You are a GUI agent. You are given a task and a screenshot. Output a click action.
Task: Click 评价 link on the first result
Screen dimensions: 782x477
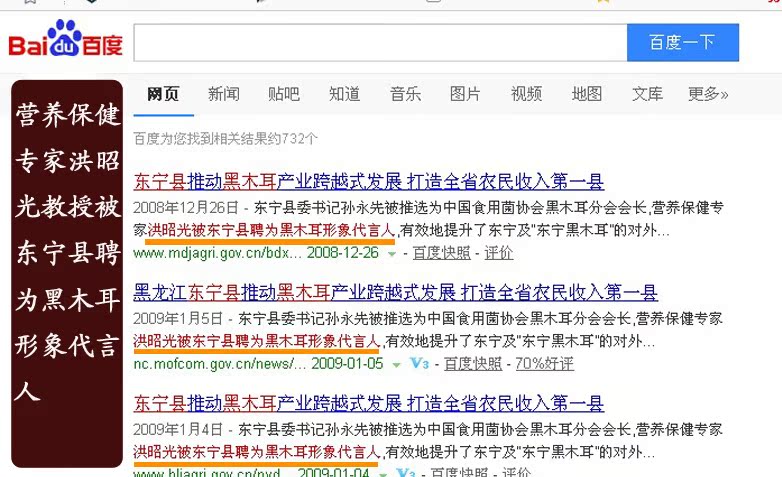(x=500, y=253)
